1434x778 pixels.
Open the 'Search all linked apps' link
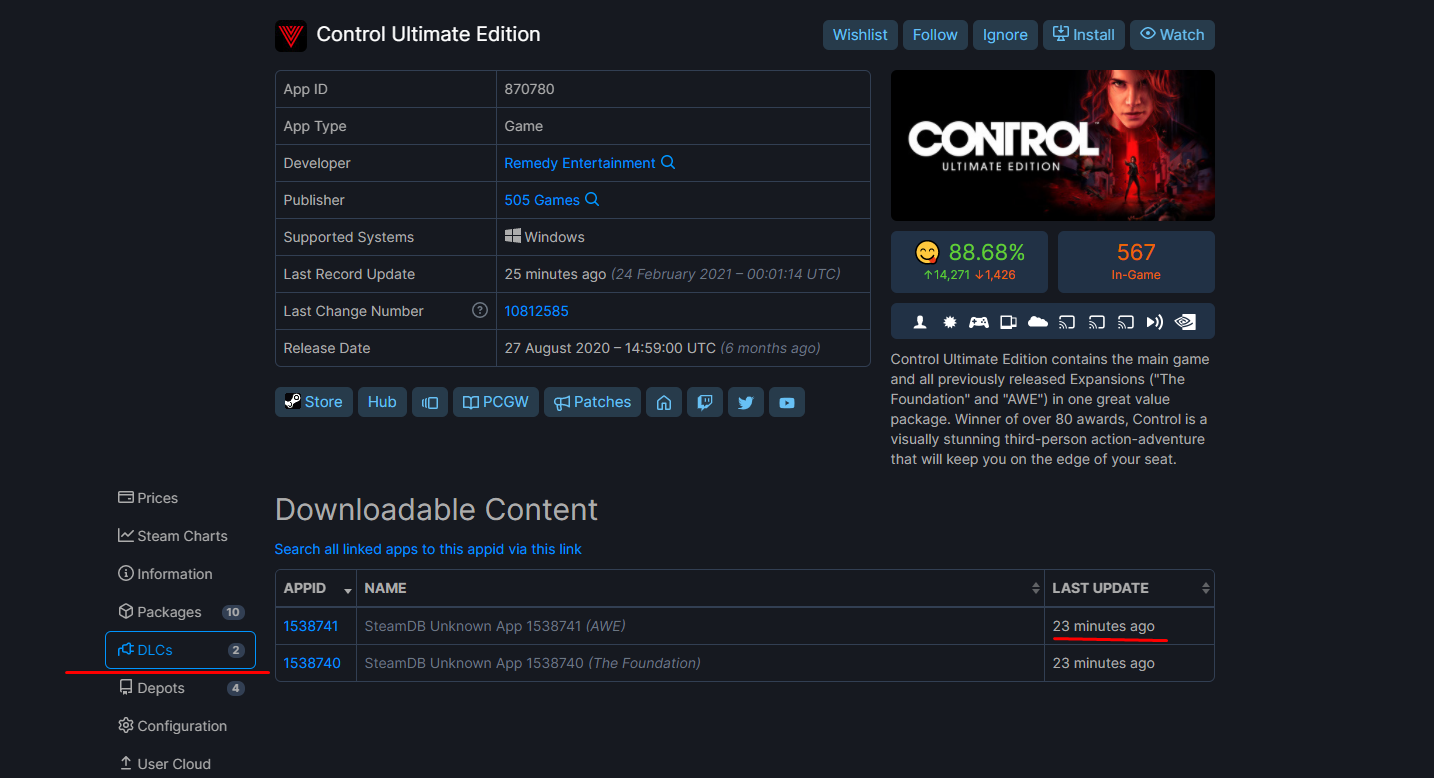tap(428, 549)
